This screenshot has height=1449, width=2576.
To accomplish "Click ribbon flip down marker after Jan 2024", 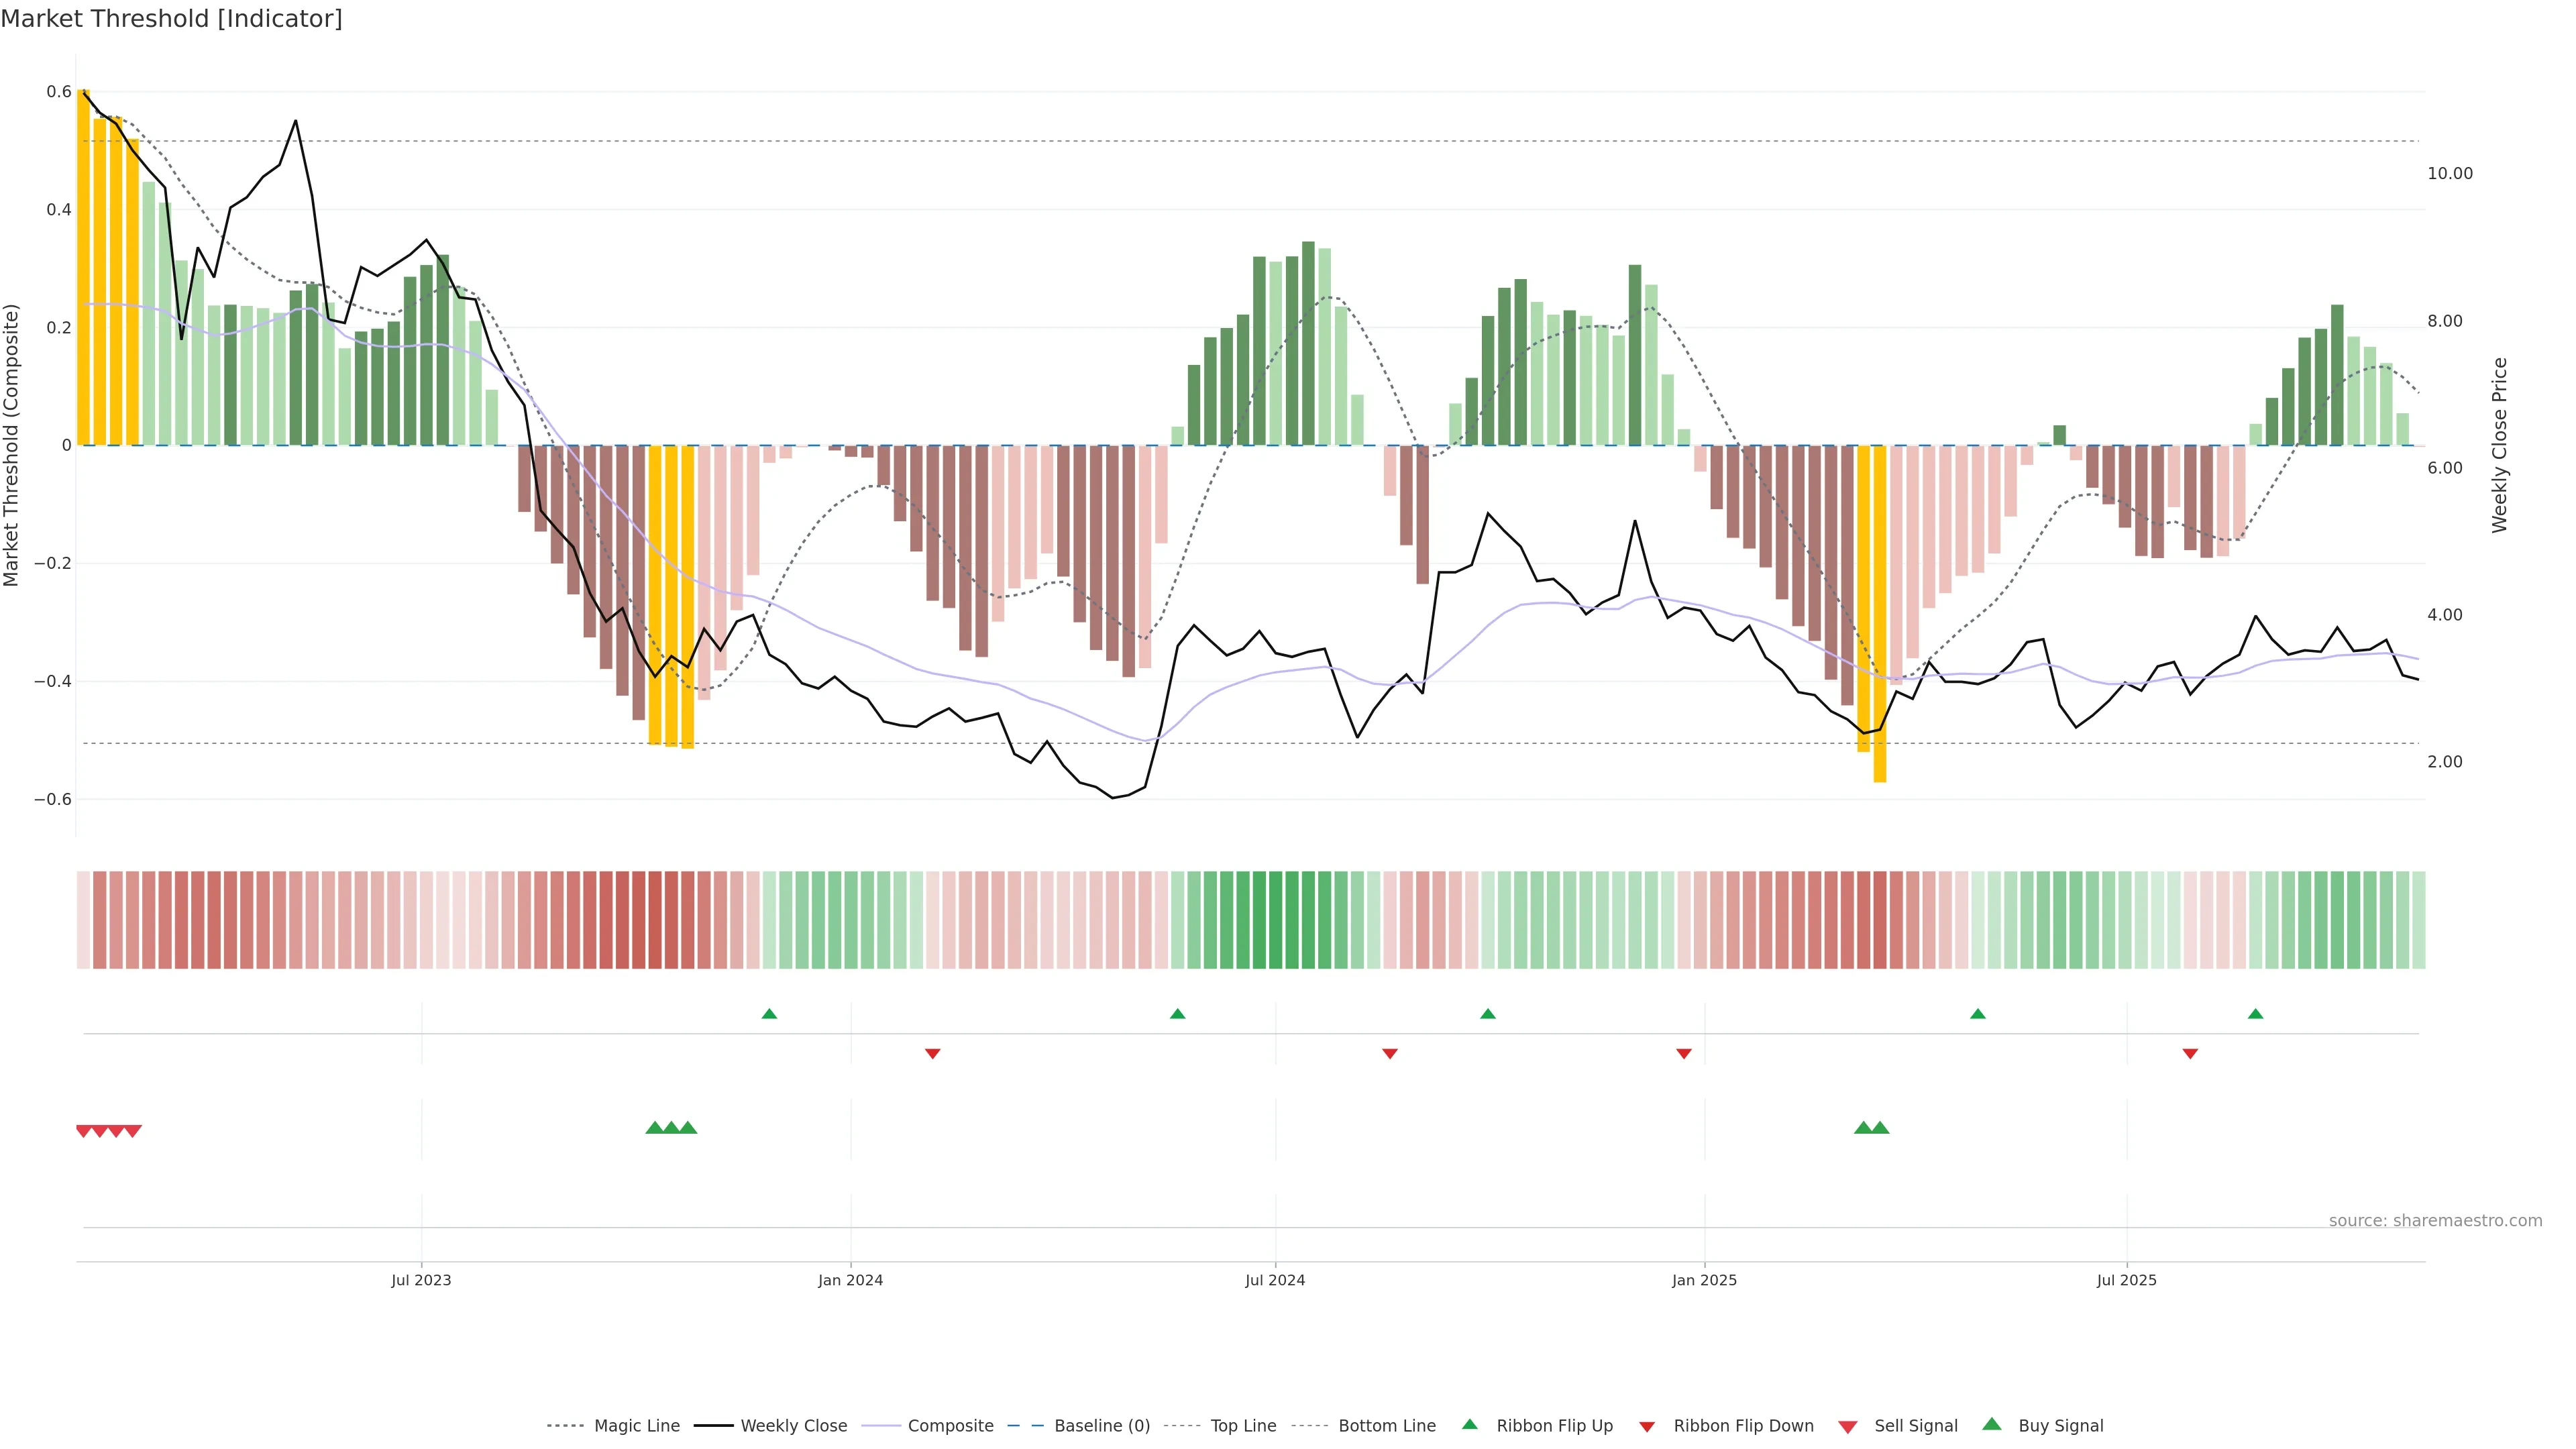I will 932,1053.
